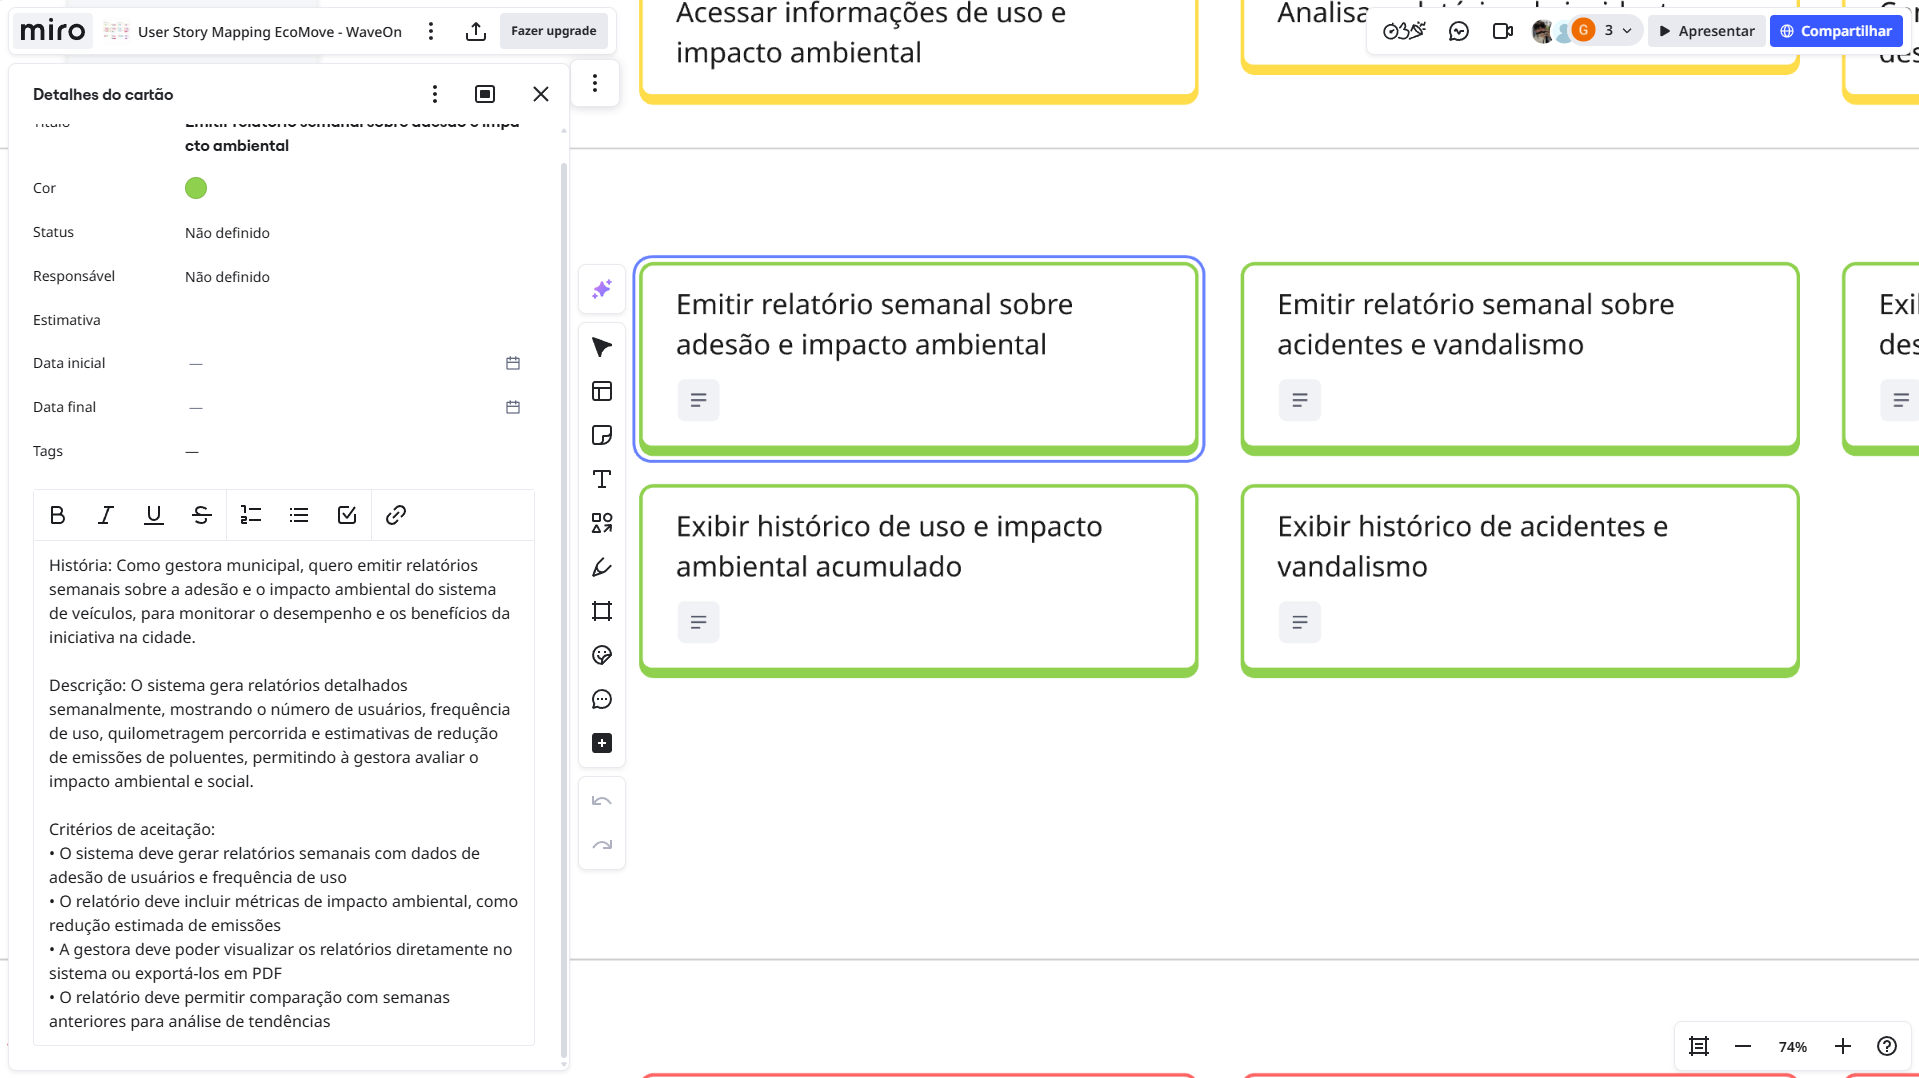The height and width of the screenshot is (1078, 1919).
Task: Click the Compartilhar button
Action: pos(1836,31)
